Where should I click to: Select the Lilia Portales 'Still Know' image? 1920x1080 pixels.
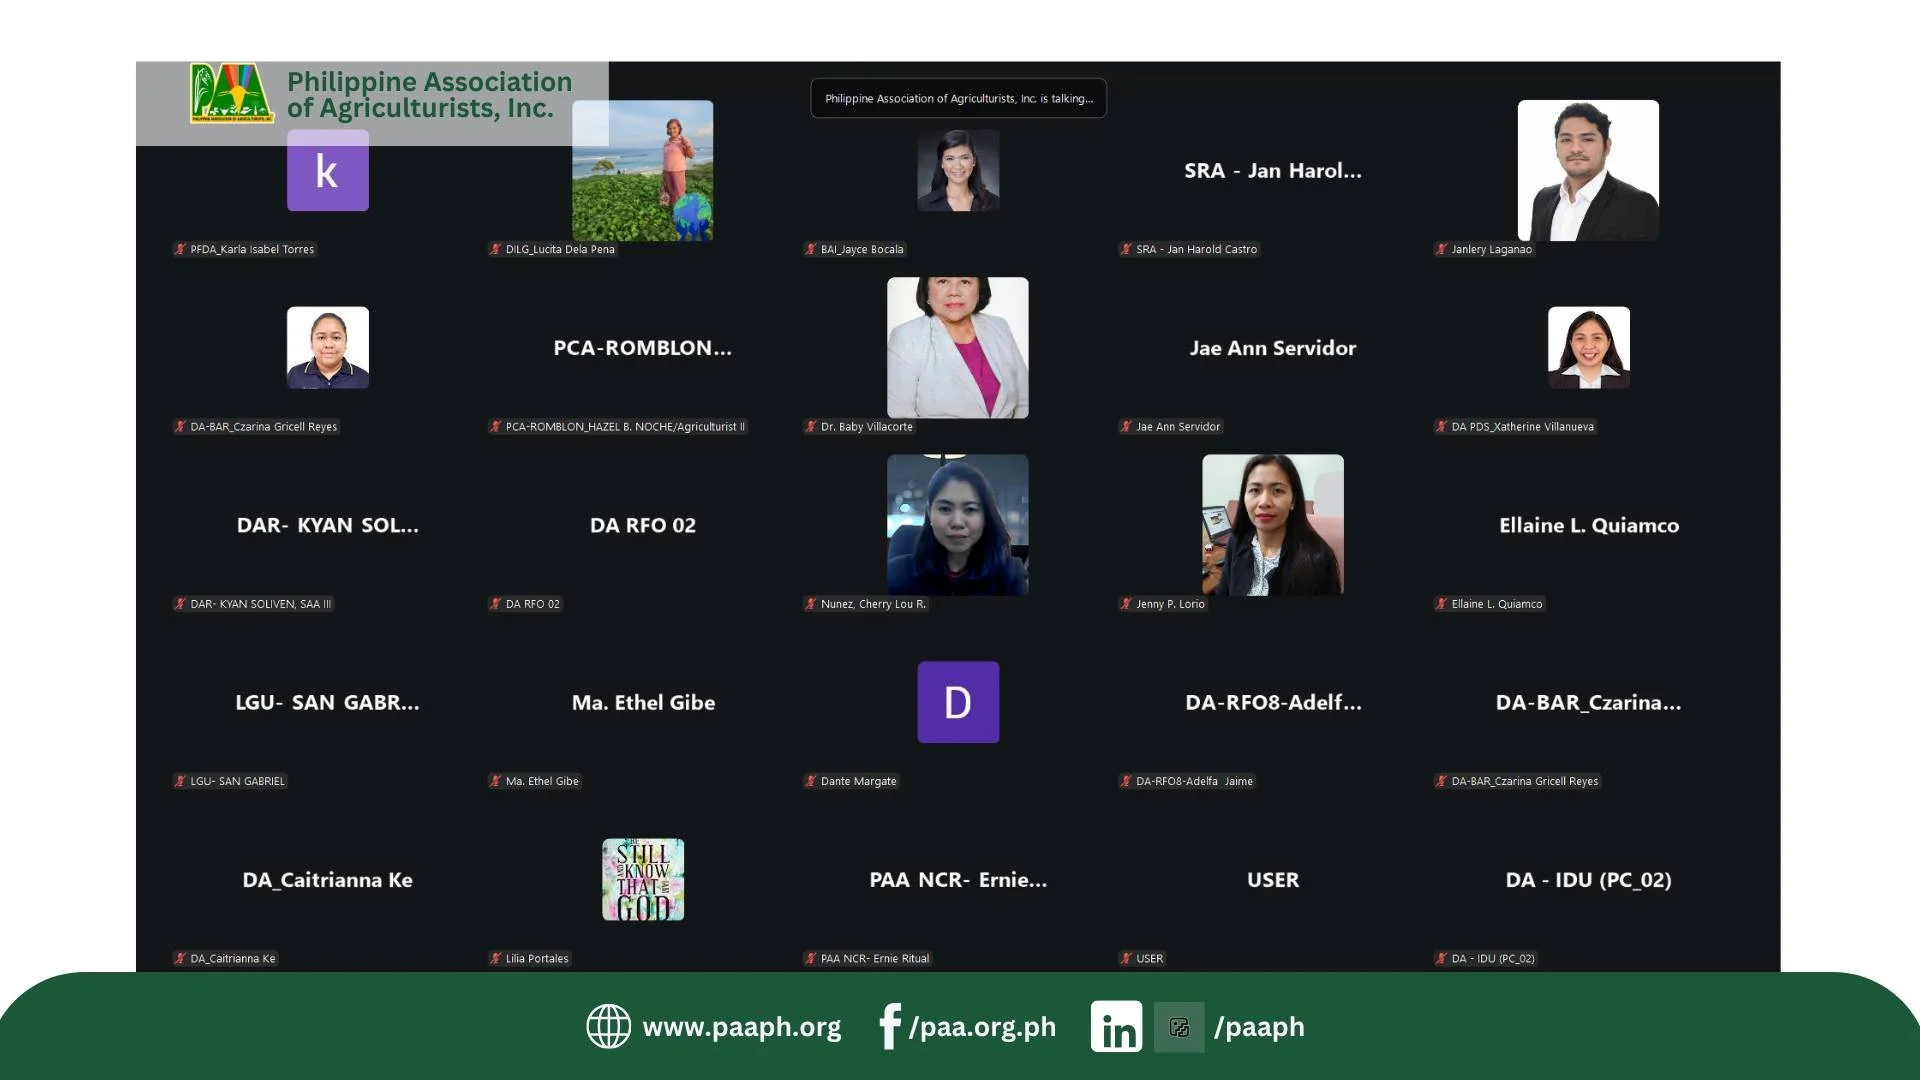(x=643, y=879)
